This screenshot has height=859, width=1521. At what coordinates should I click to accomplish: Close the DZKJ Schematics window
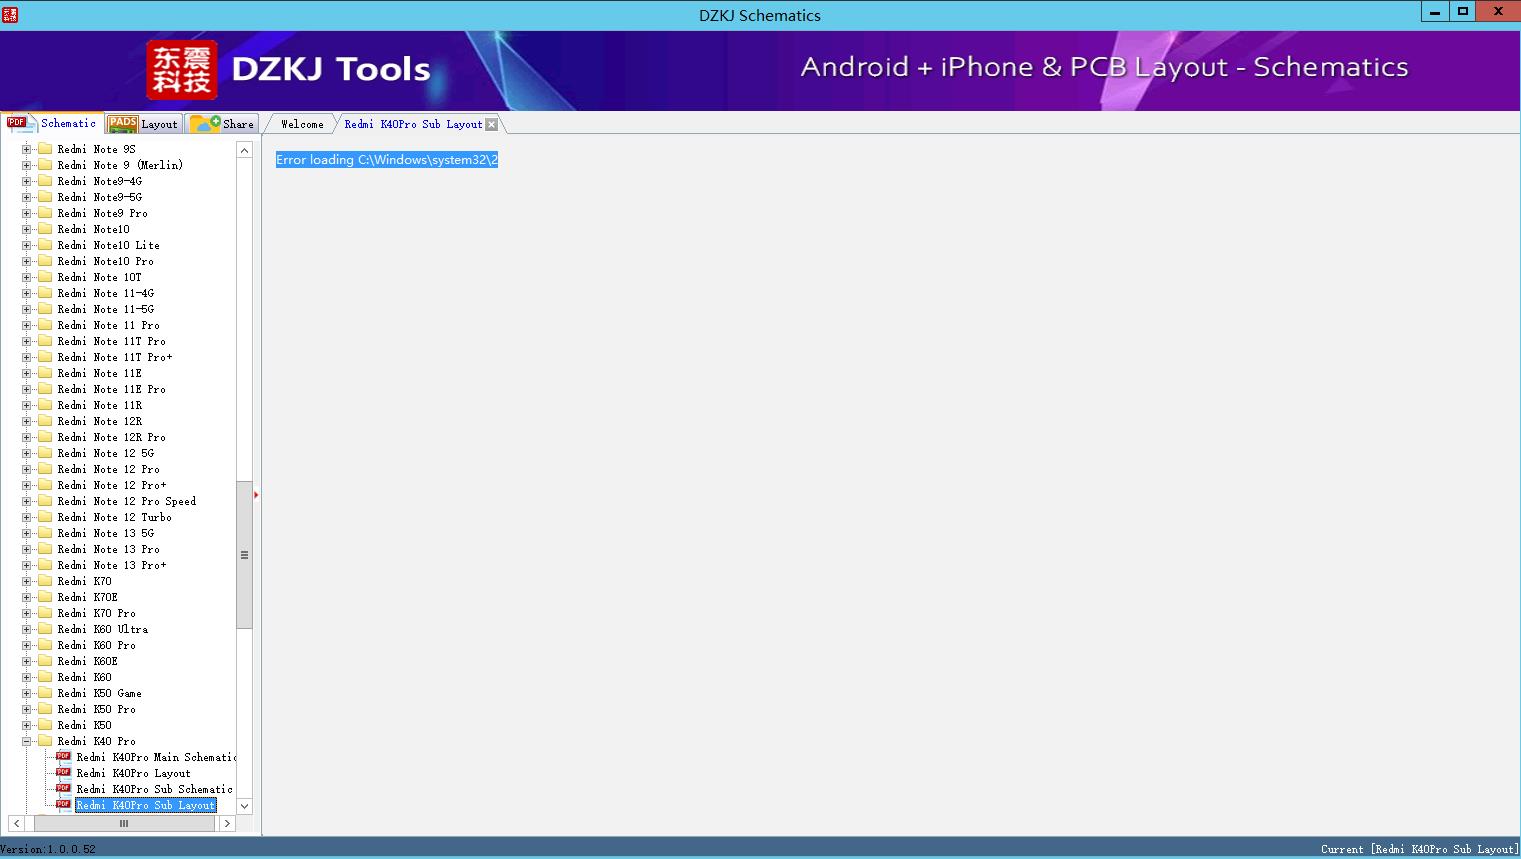click(1499, 12)
